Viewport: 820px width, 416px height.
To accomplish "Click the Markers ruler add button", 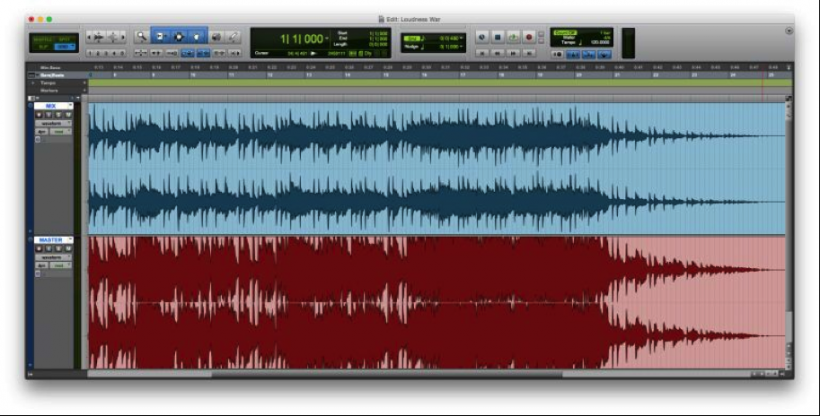I will [x=85, y=91].
